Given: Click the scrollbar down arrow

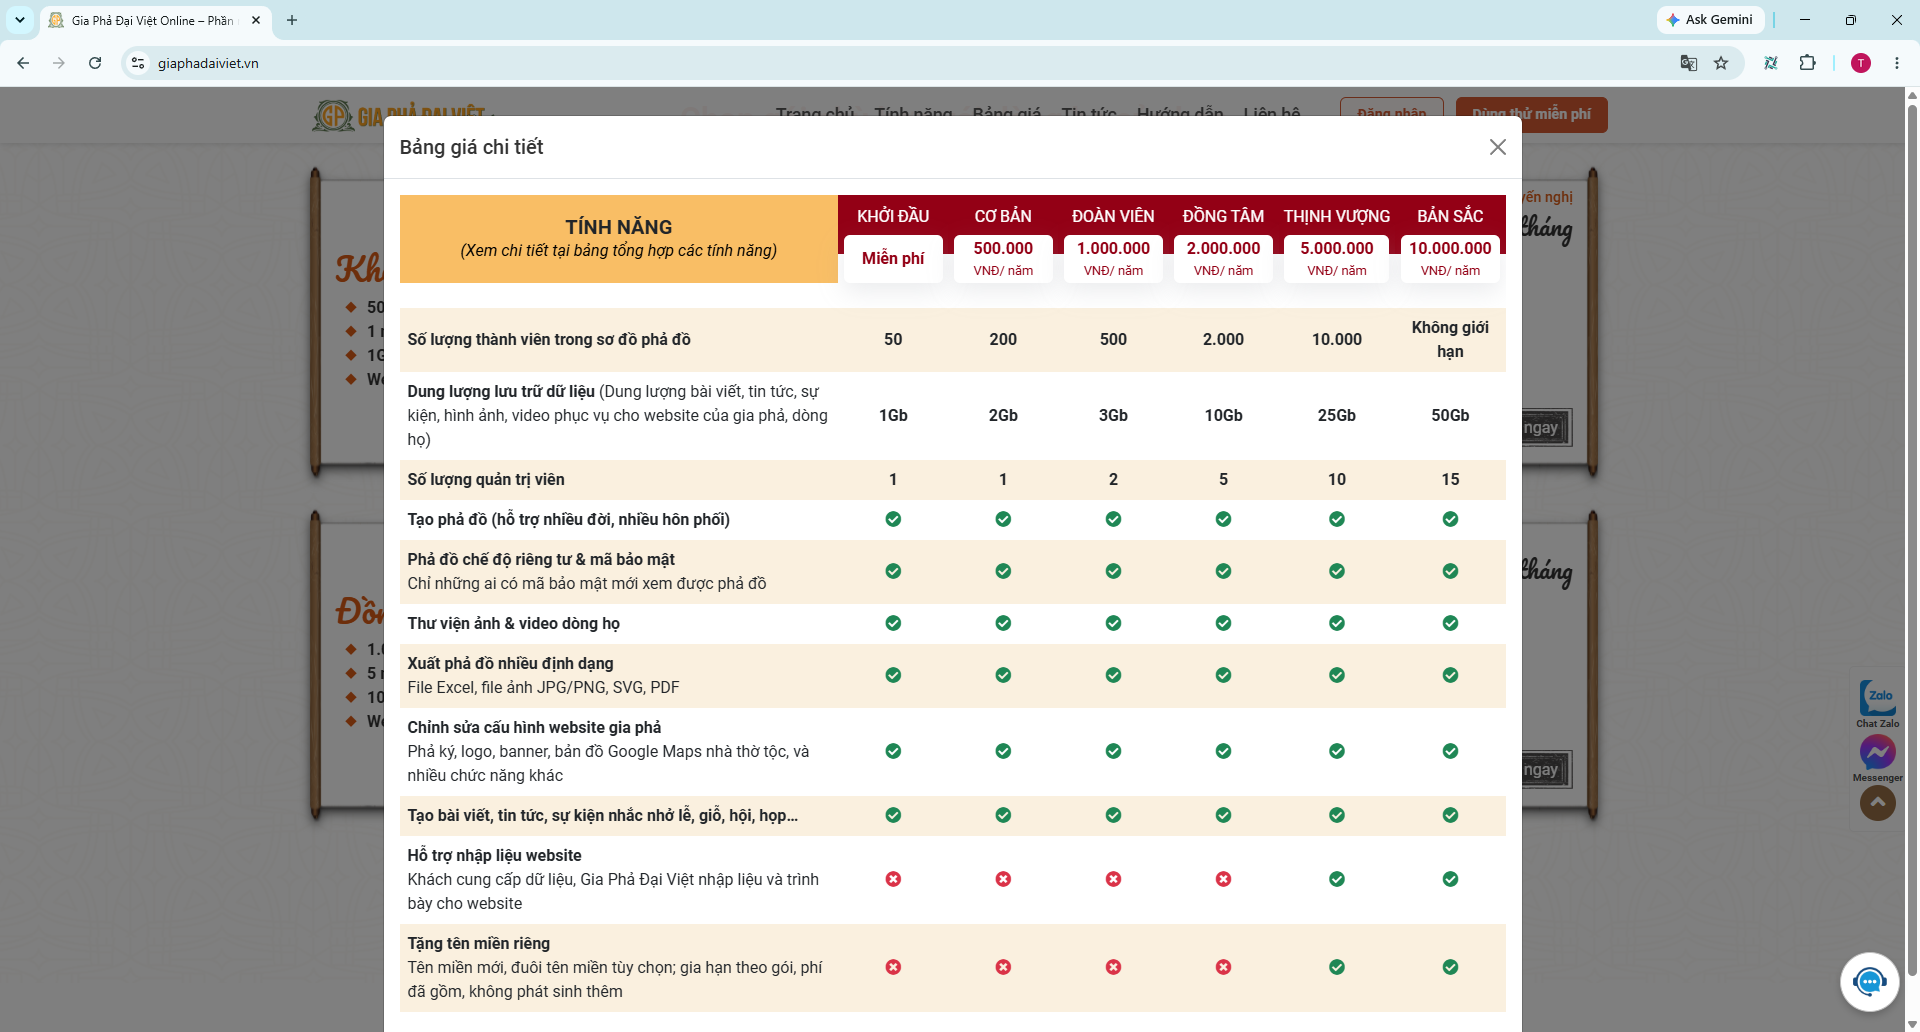Looking at the screenshot, I should [x=1912, y=1024].
